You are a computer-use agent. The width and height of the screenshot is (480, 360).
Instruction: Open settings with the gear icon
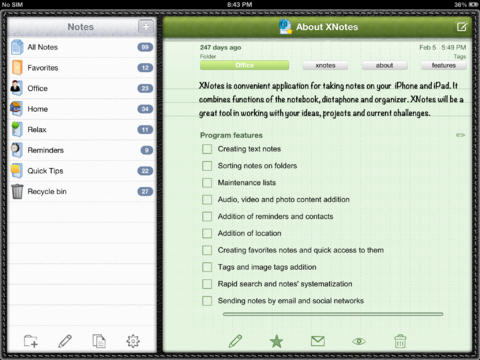coord(133,341)
